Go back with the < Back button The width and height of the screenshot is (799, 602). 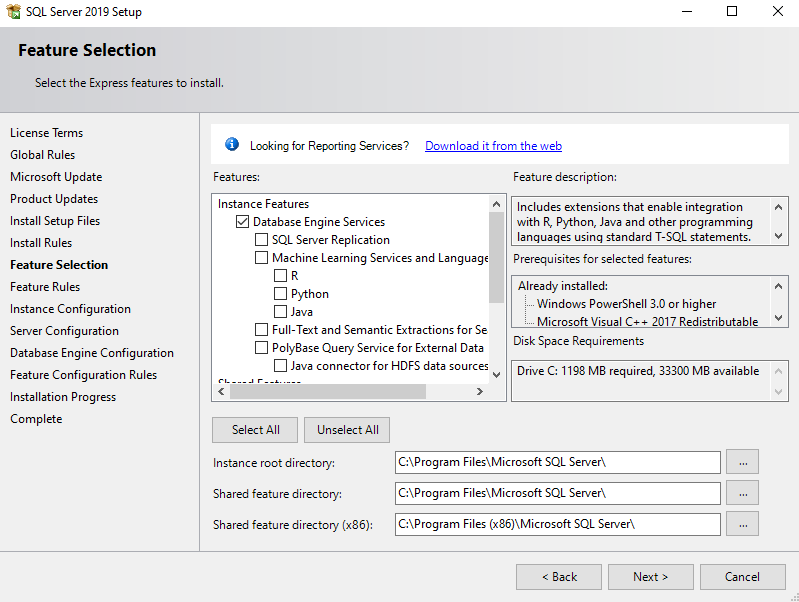point(559,577)
